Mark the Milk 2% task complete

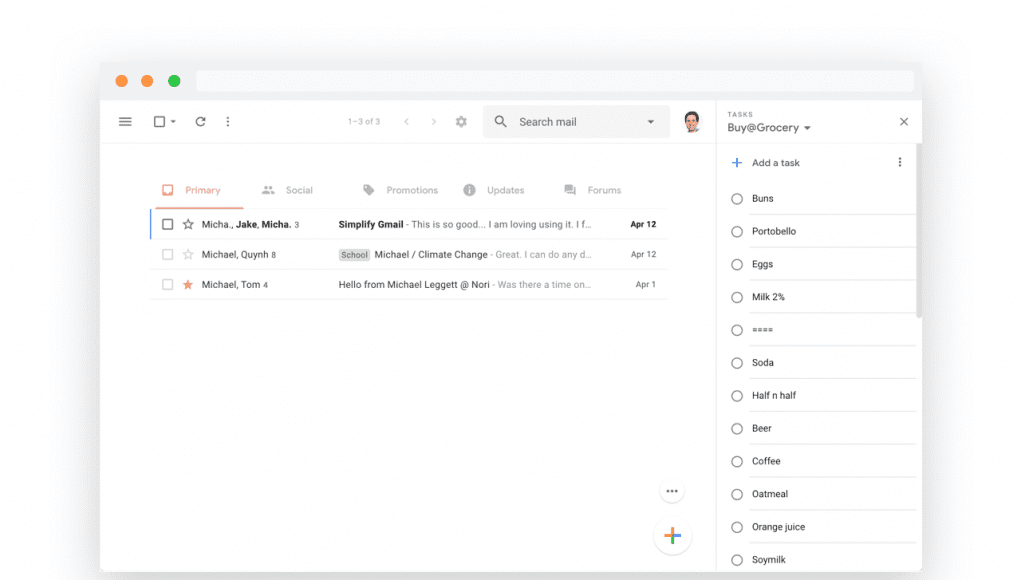(x=736, y=297)
